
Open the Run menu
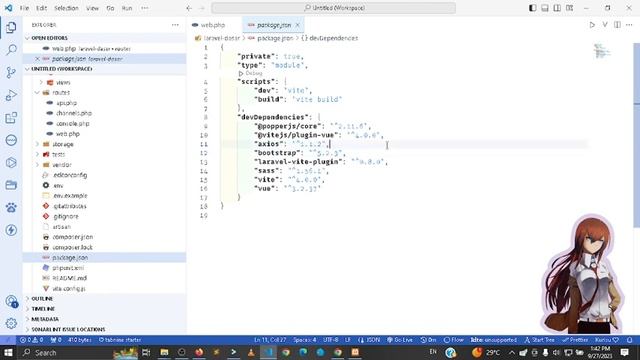[127, 8]
